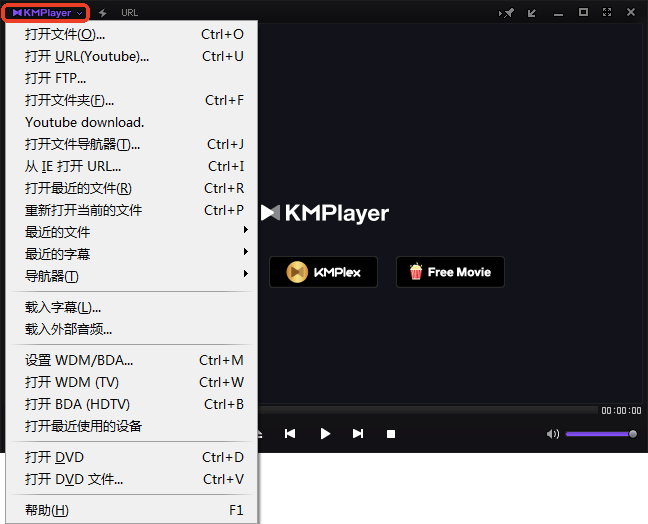This screenshot has height=524, width=648.
Task: Click the purple volume slider
Action: (x=598, y=434)
